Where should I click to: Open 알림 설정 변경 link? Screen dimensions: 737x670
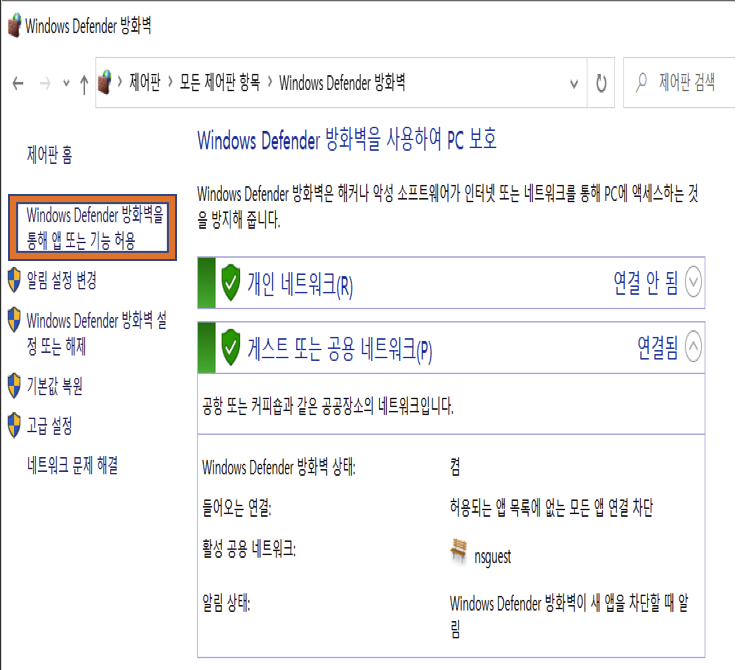click(x=62, y=280)
